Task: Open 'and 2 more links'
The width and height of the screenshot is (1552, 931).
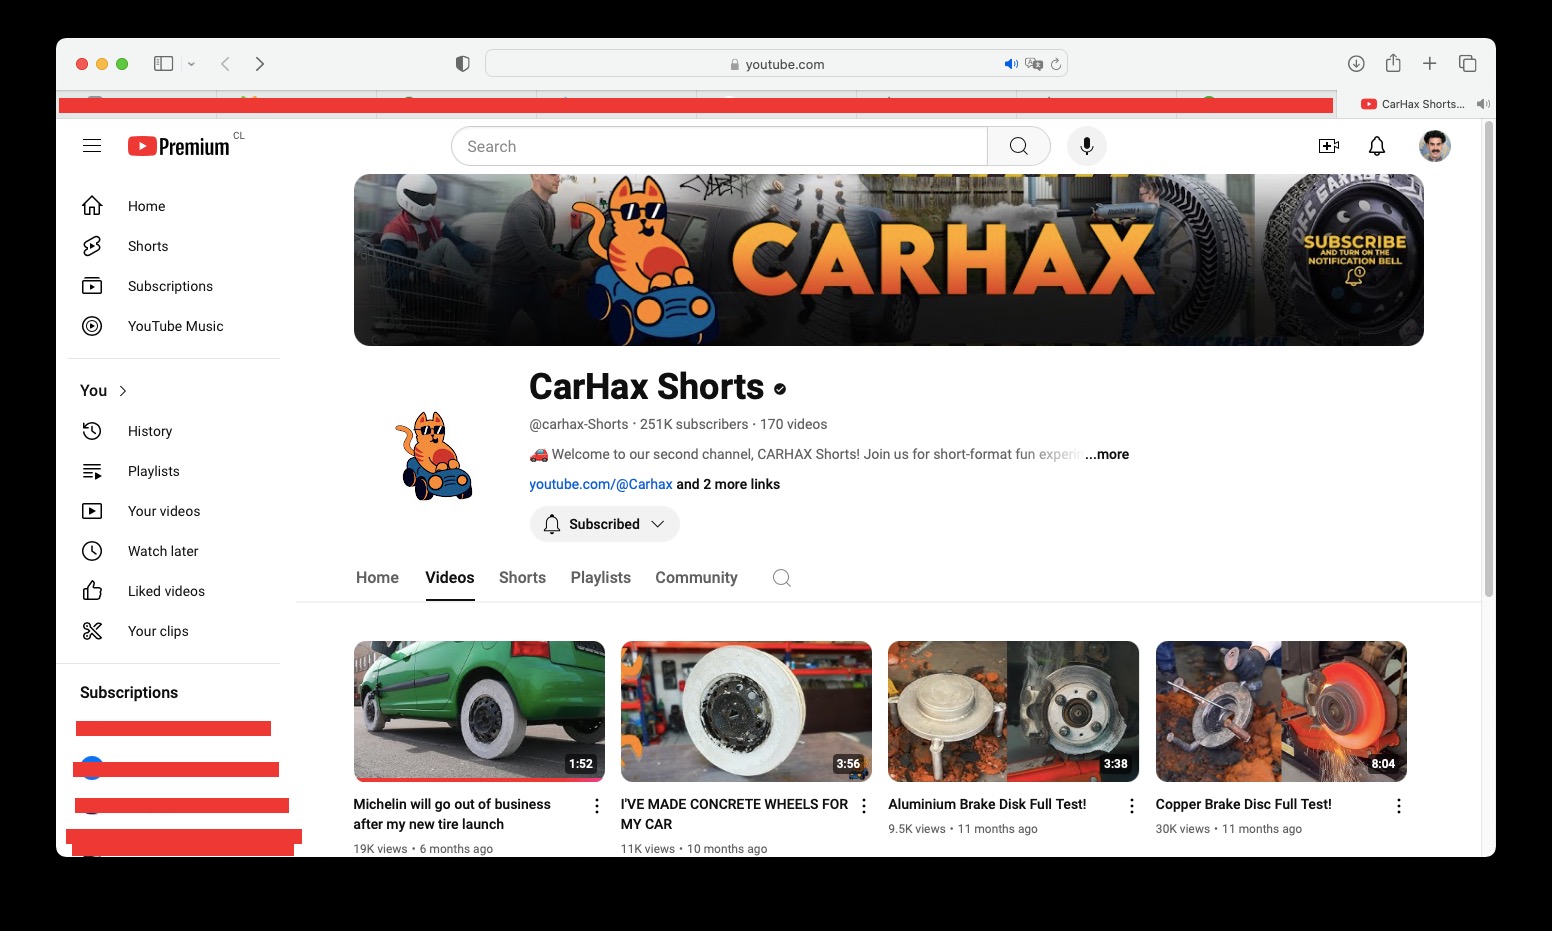Action: coord(728,484)
